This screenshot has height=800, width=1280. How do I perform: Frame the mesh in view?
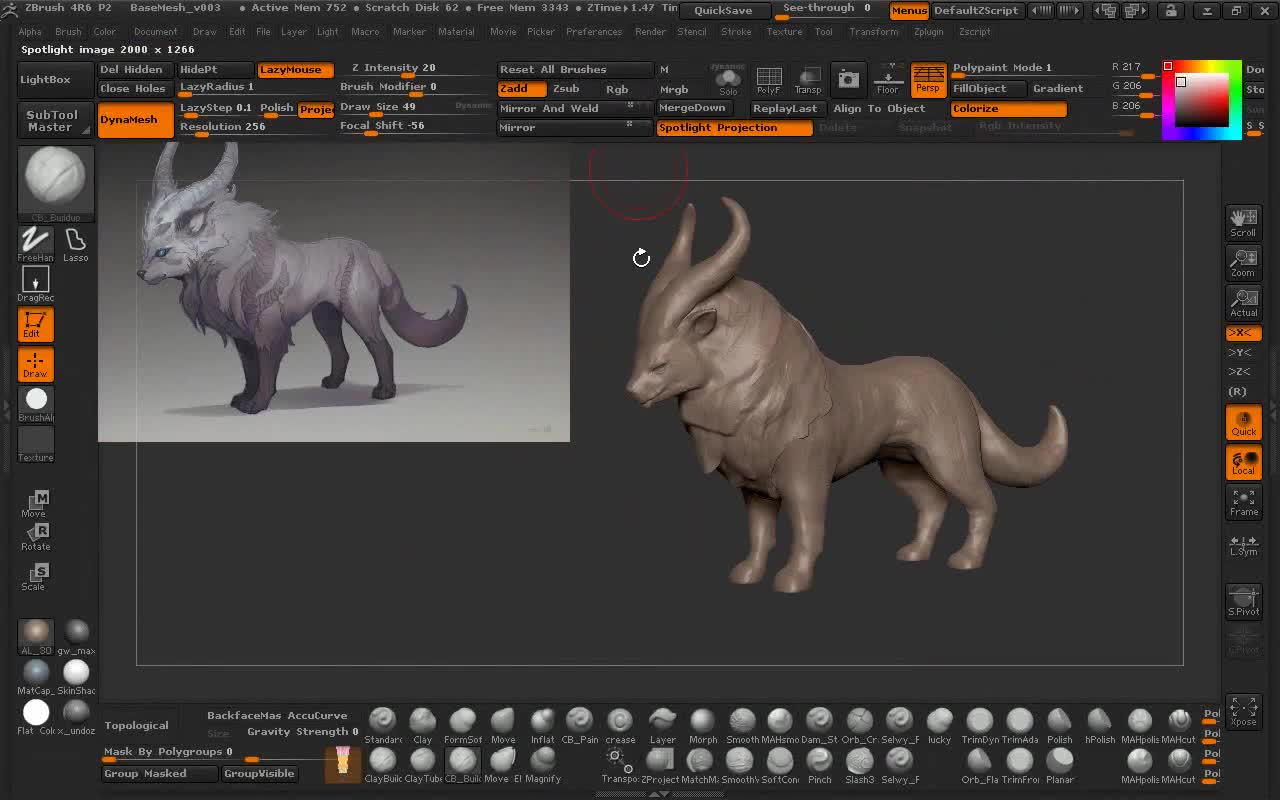click(1244, 502)
